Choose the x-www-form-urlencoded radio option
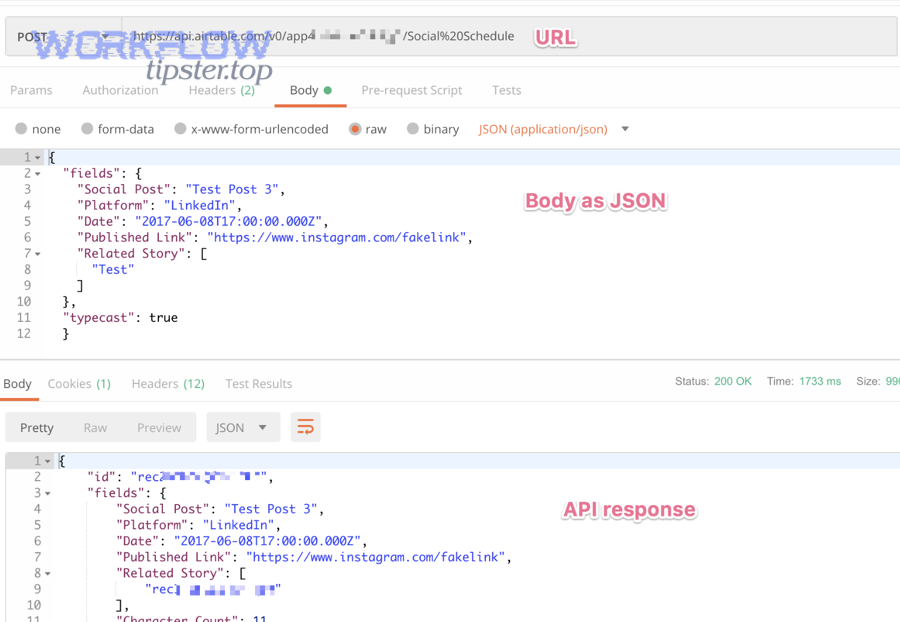Image resolution: width=900 pixels, height=622 pixels. (180, 129)
